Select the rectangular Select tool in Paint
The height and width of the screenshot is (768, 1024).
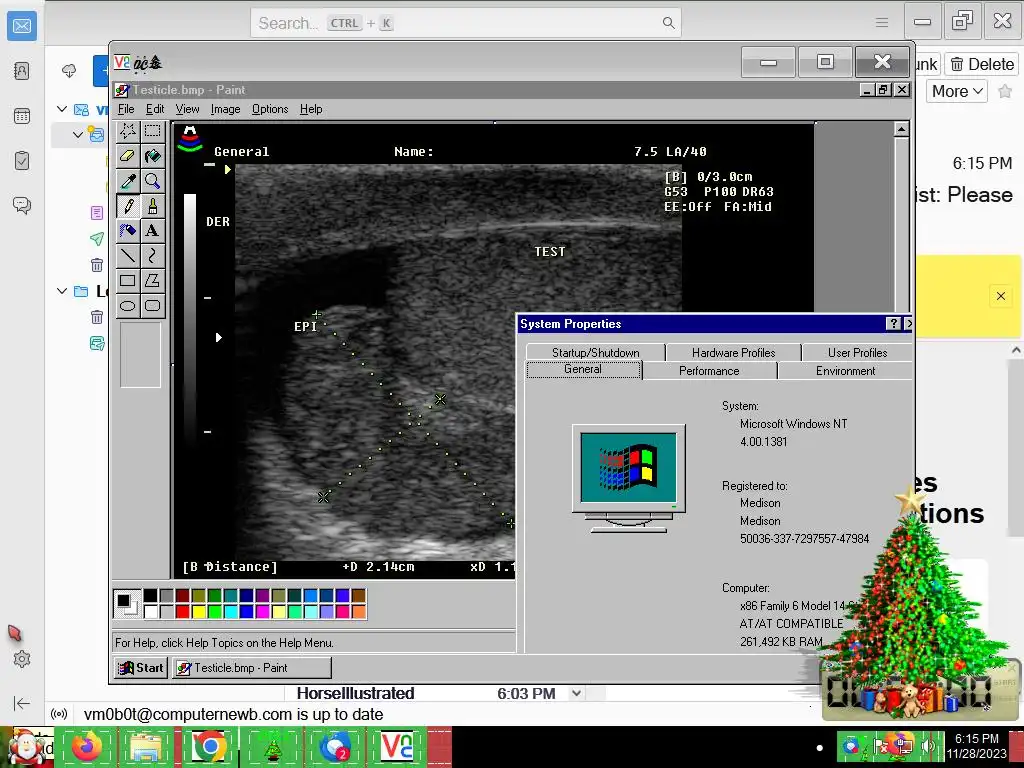pos(153,131)
